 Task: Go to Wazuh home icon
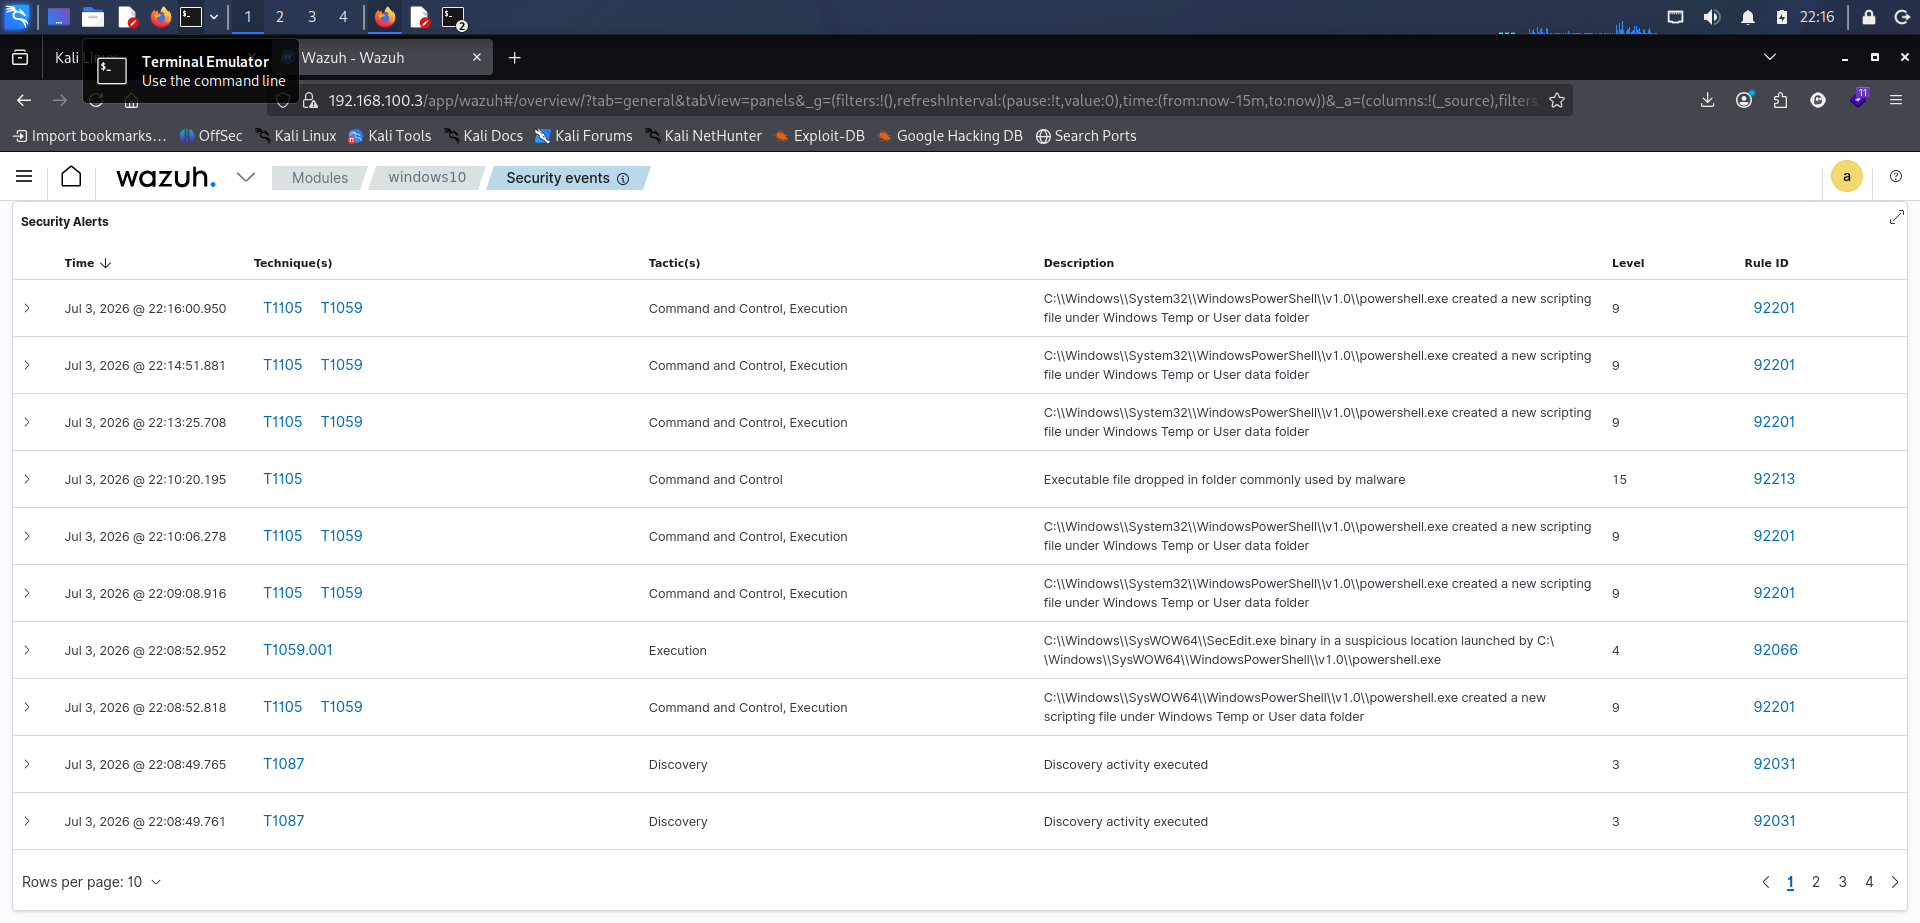(x=71, y=177)
